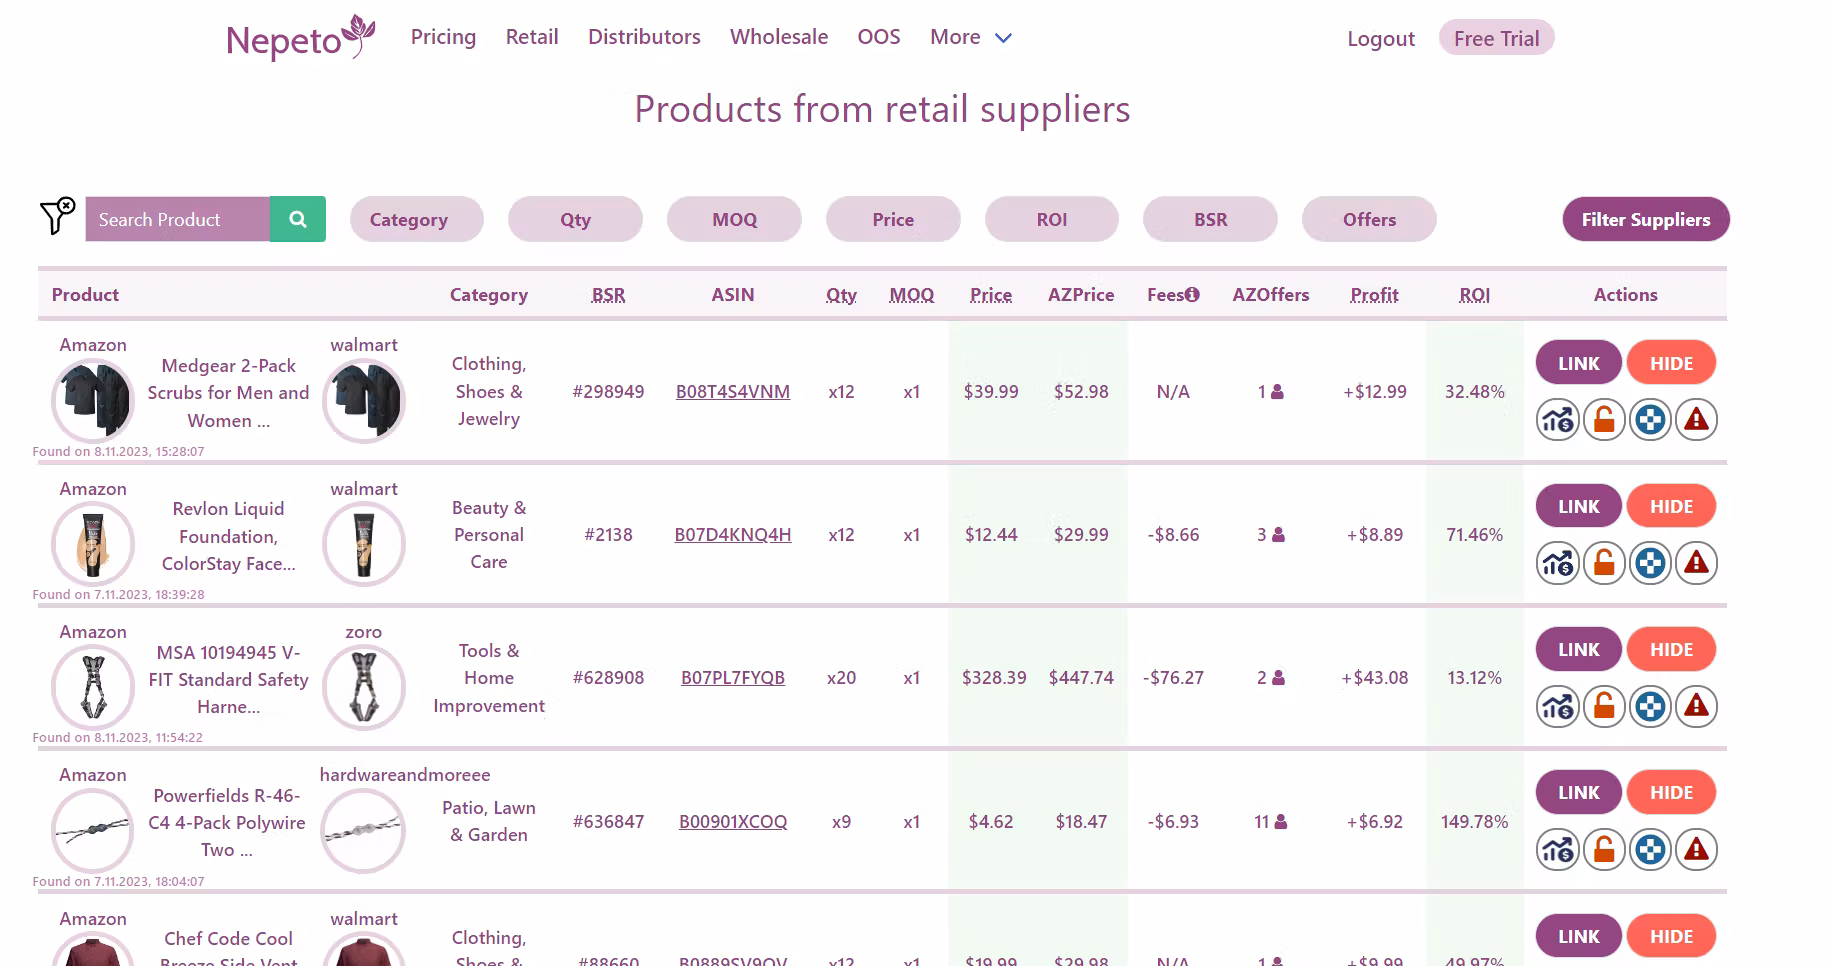1832x966 pixels.
Task: Open sales chart icon for Medgear Scrubs row
Action: coord(1558,420)
